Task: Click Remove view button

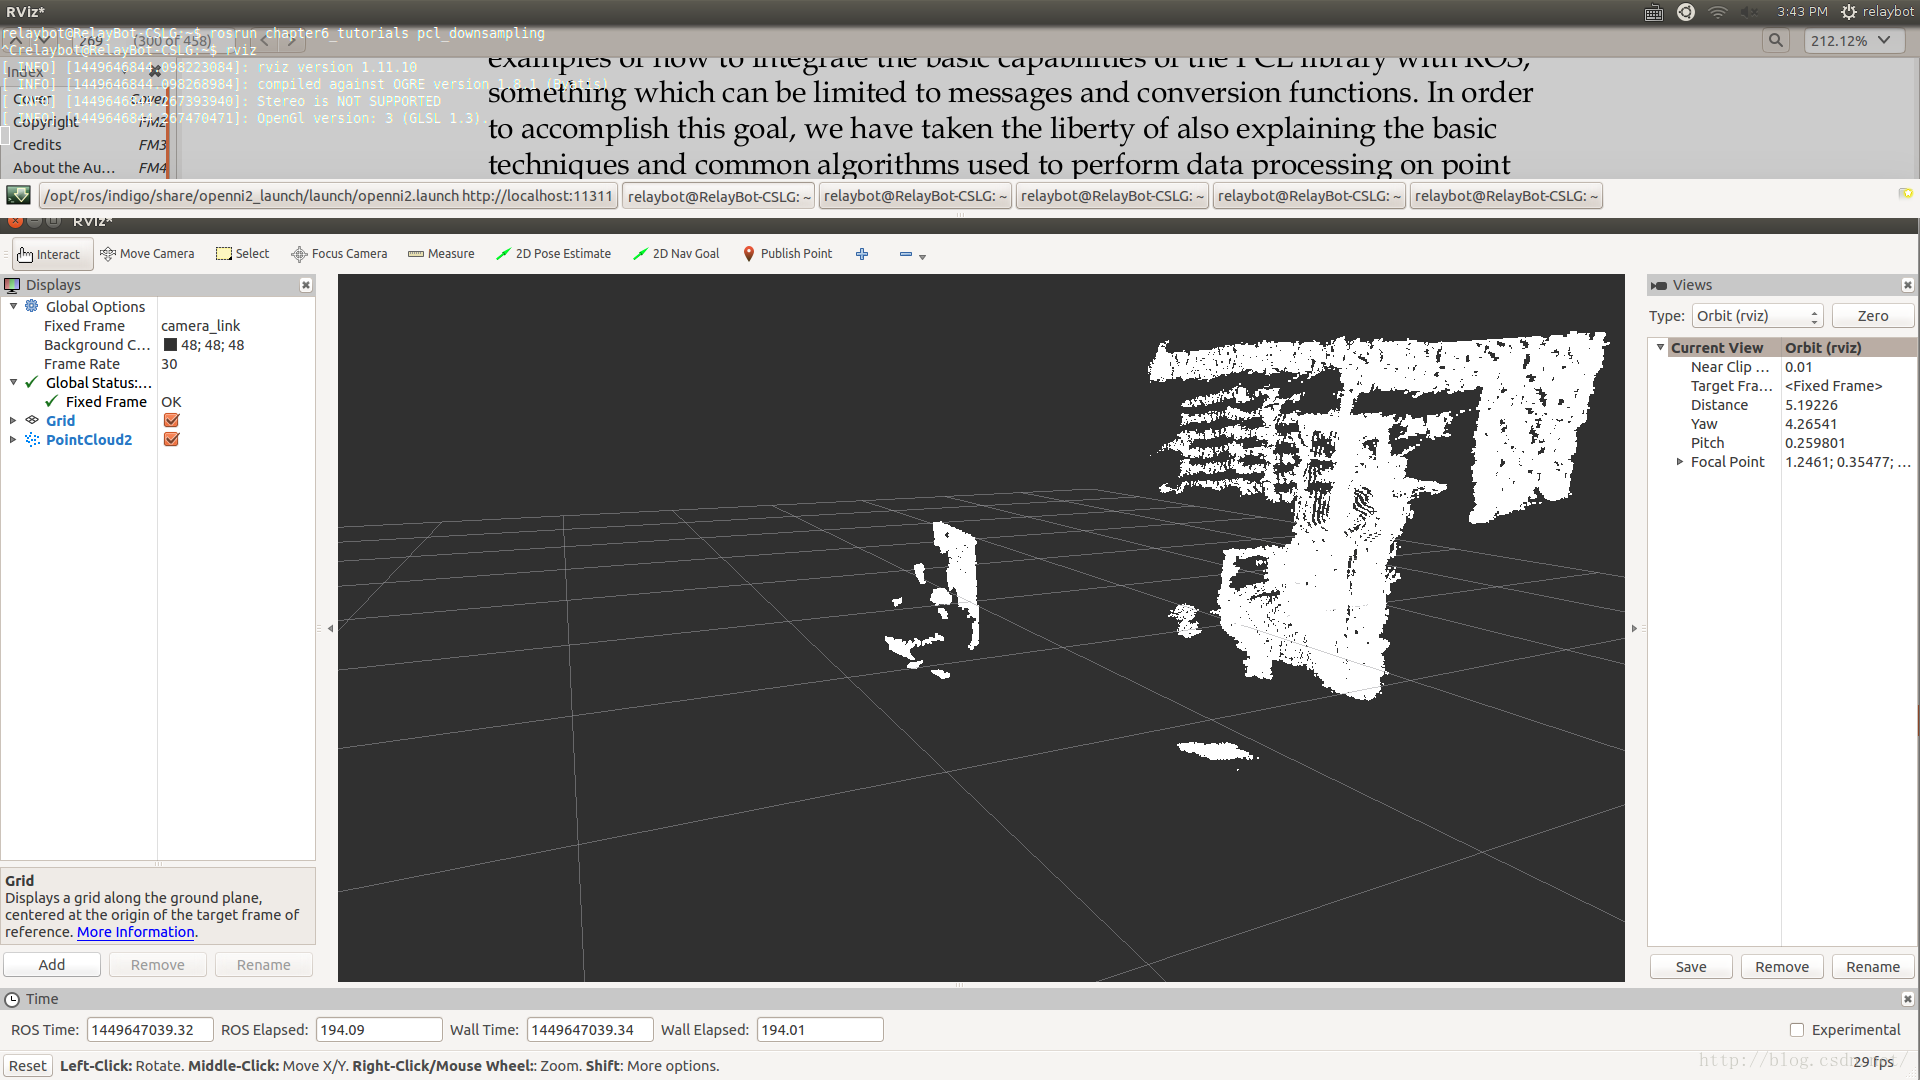Action: 1782,967
